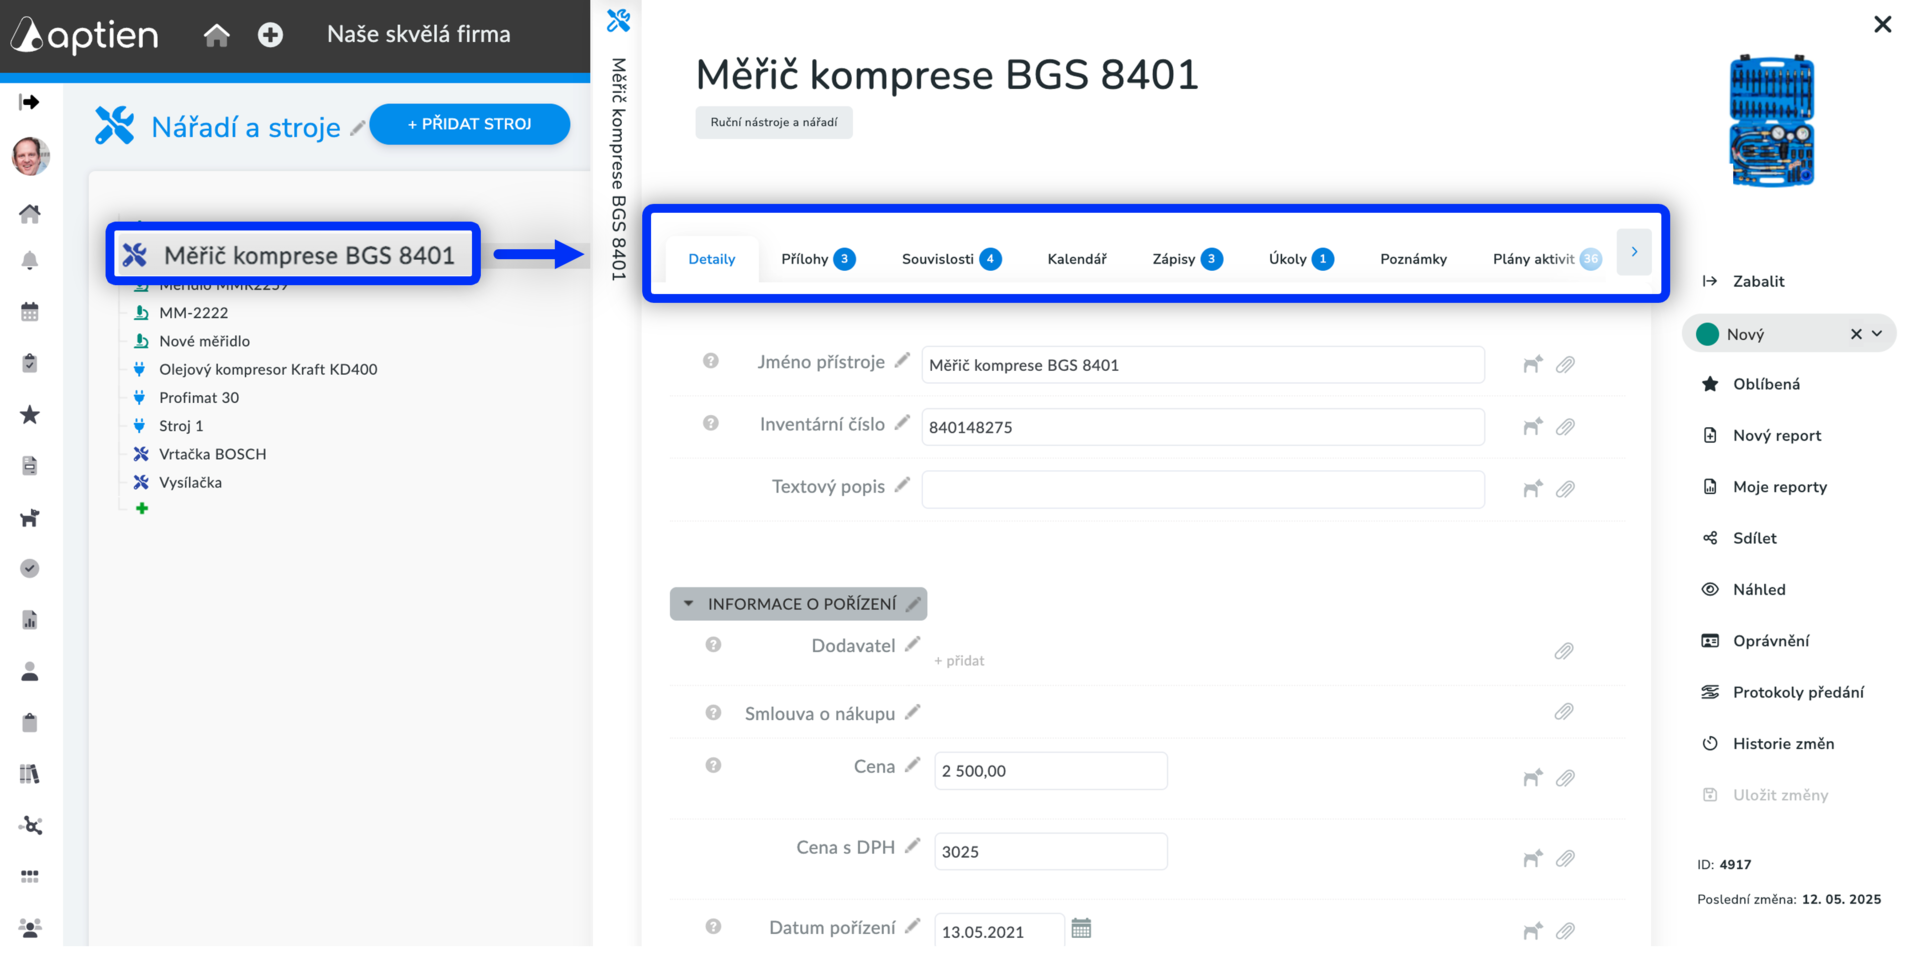Click the home icon in top bar
The image size is (1920, 955).
tap(216, 35)
